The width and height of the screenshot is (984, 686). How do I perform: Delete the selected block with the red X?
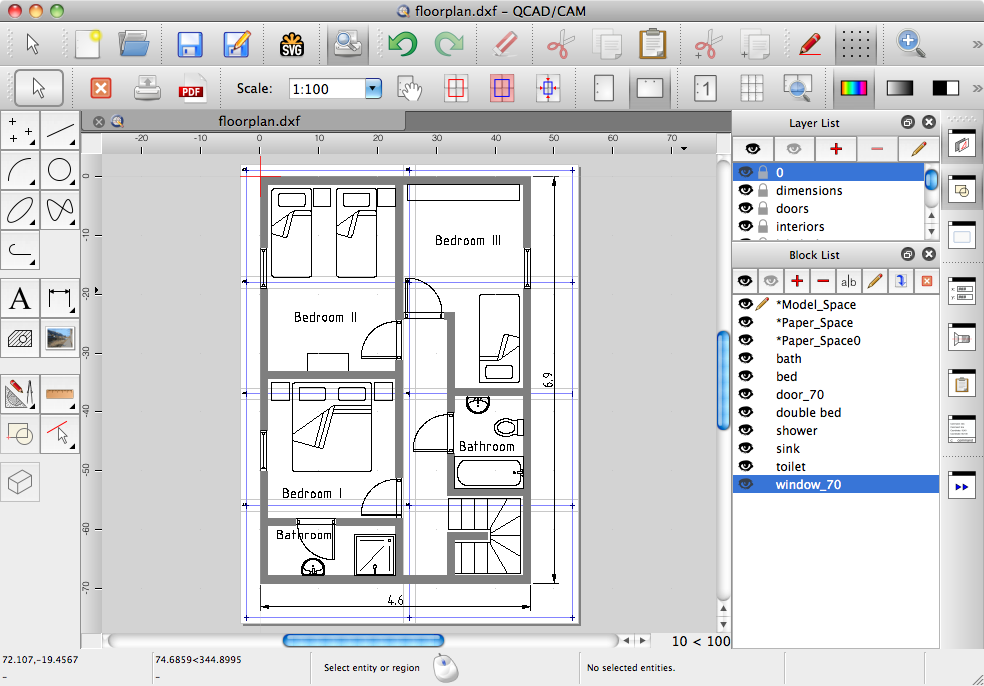point(926,281)
